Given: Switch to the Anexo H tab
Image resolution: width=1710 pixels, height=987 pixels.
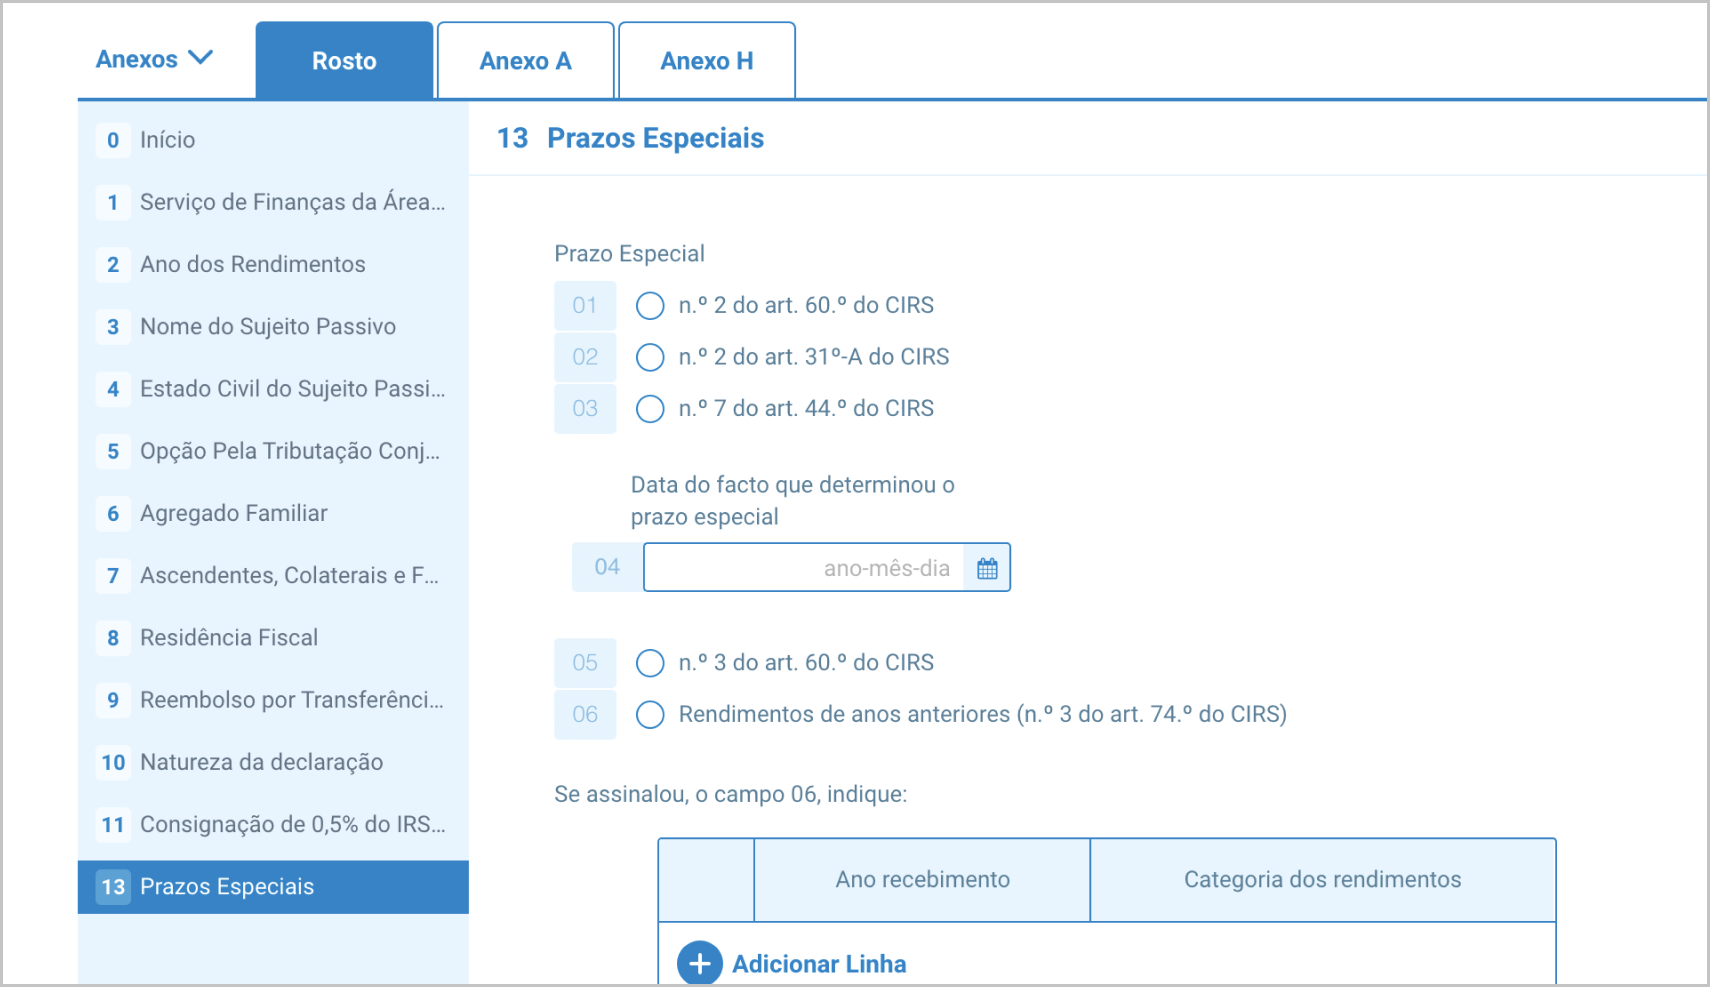Looking at the screenshot, I should coord(706,61).
